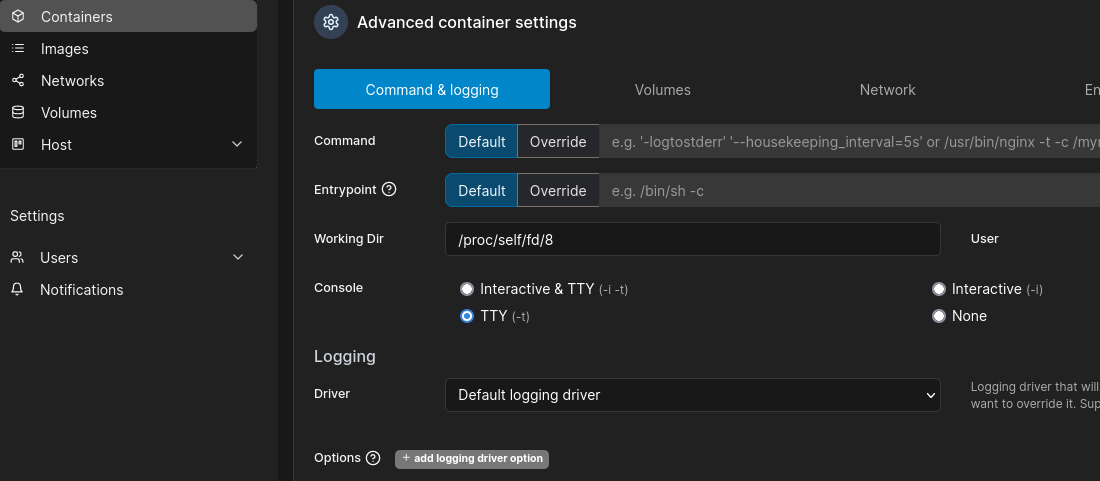
Task: Click the Images list icon
Action: 18,49
